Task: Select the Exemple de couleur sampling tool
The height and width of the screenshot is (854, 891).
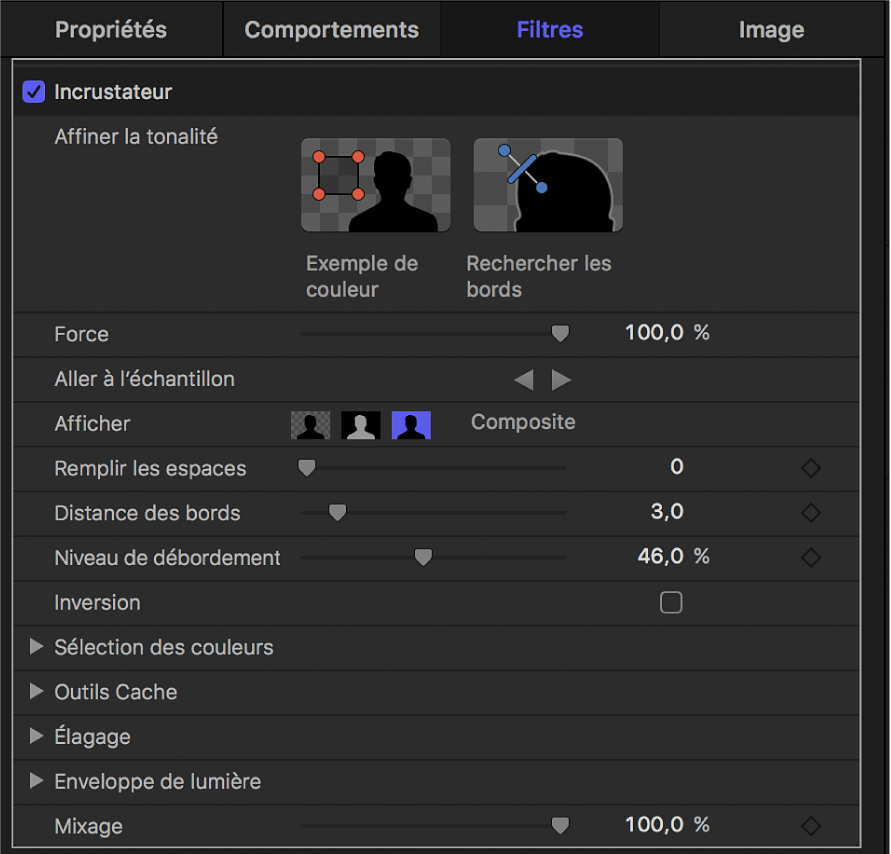Action: [x=375, y=185]
